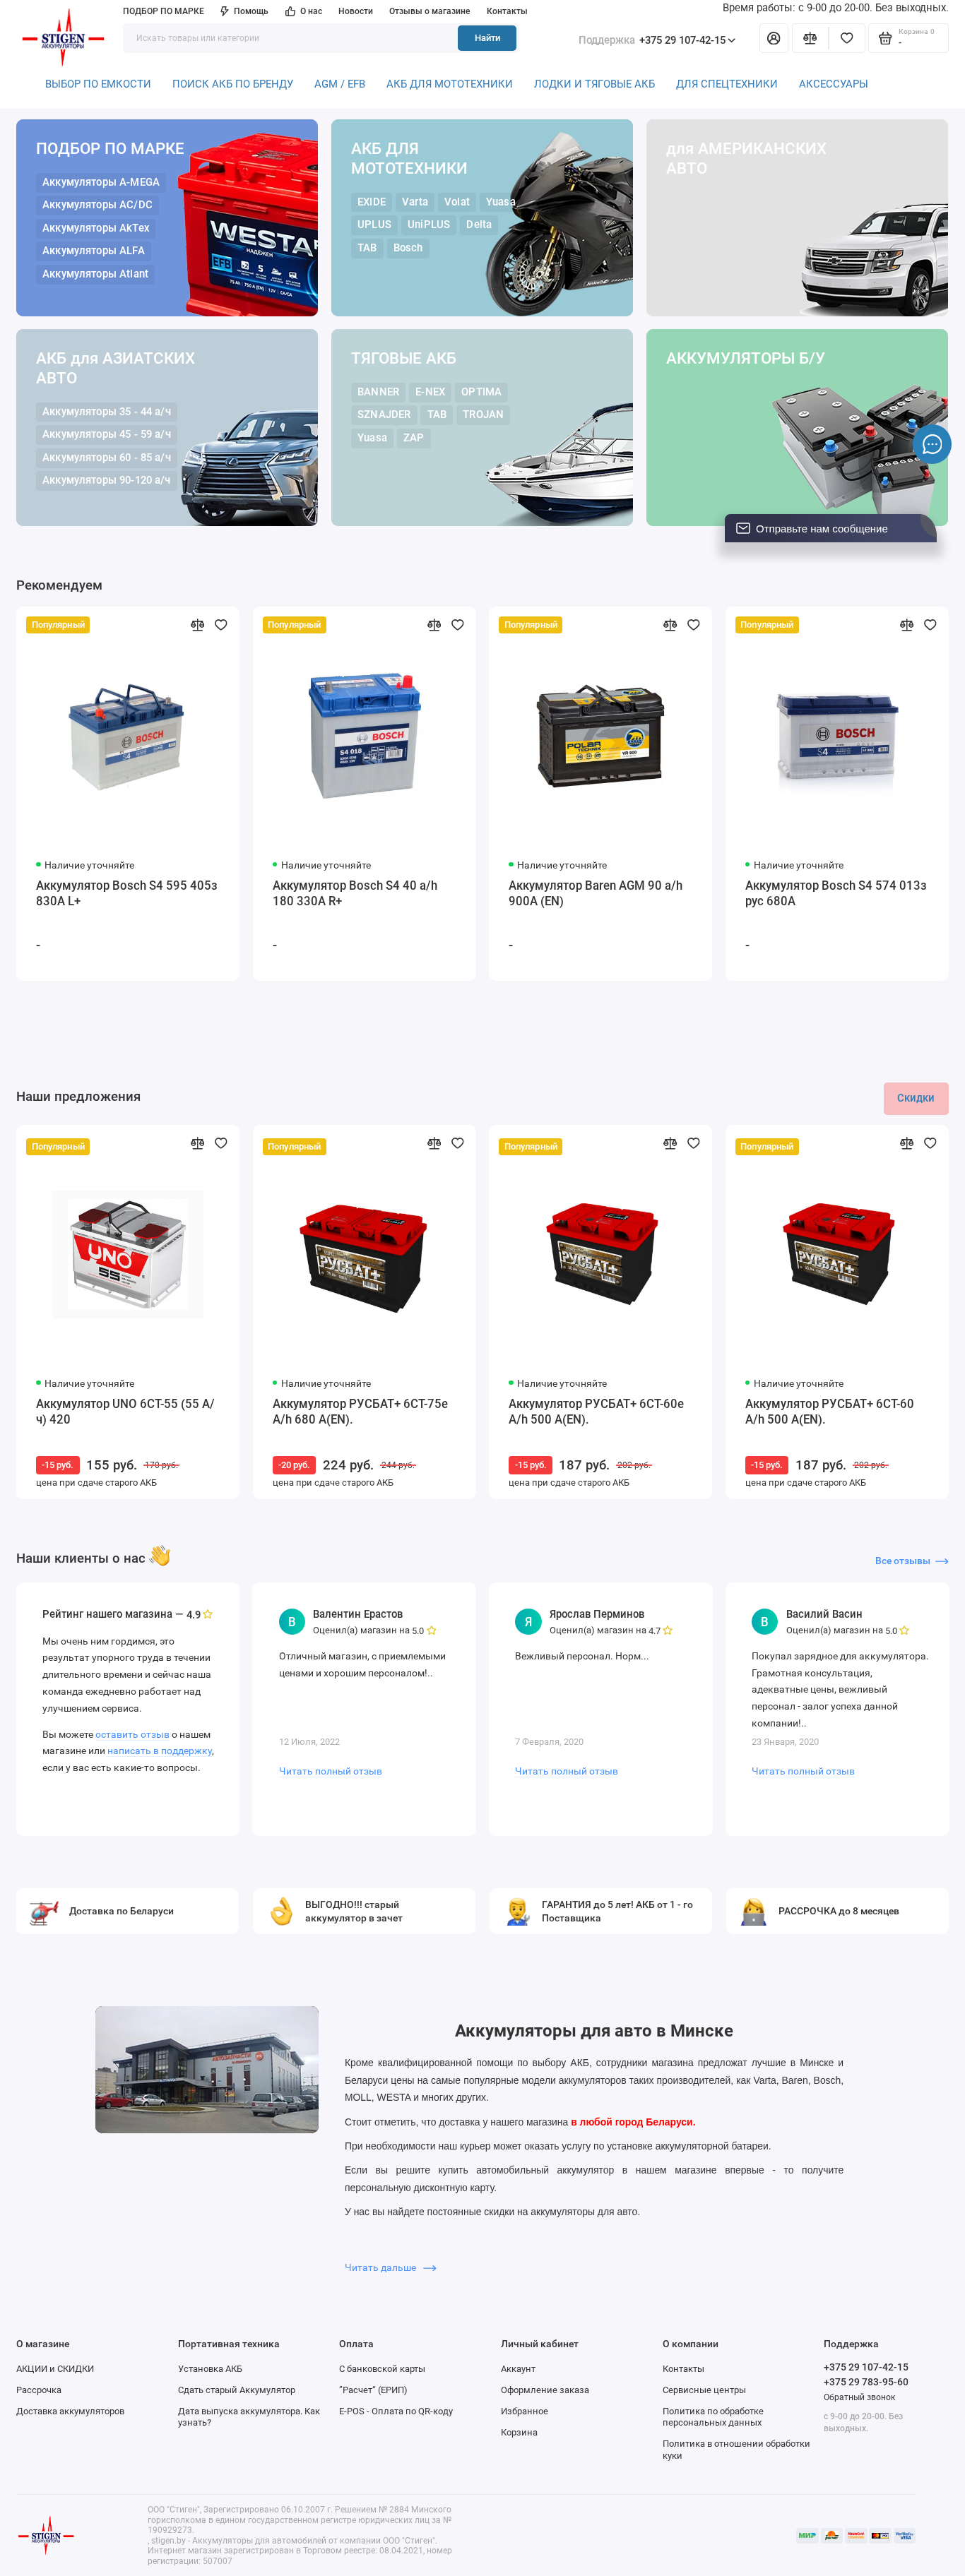Image resolution: width=965 pixels, height=2576 pixels.
Task: Open the favorites heart icon in header
Action: (847, 38)
